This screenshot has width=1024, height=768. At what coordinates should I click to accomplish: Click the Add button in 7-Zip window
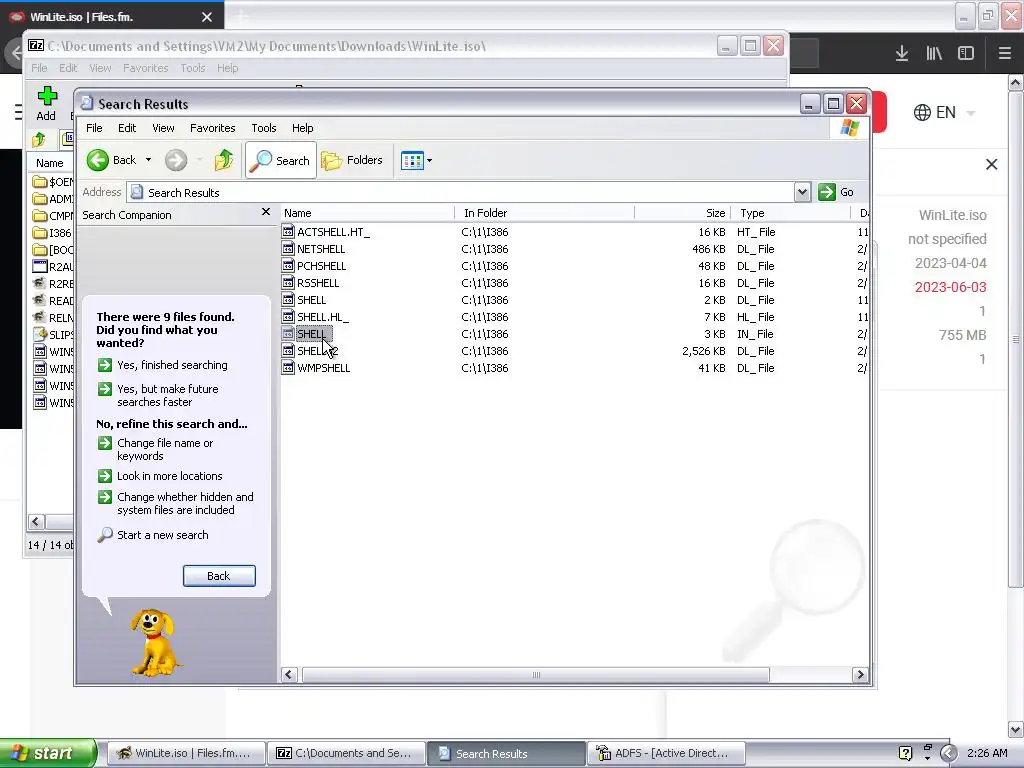tap(46, 104)
